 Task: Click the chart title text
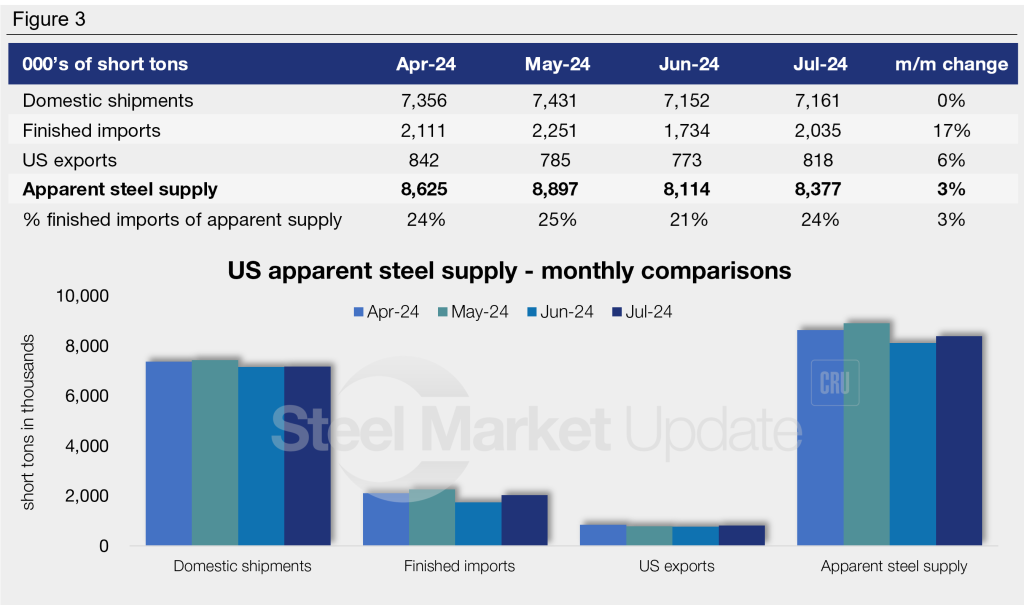tap(509, 270)
